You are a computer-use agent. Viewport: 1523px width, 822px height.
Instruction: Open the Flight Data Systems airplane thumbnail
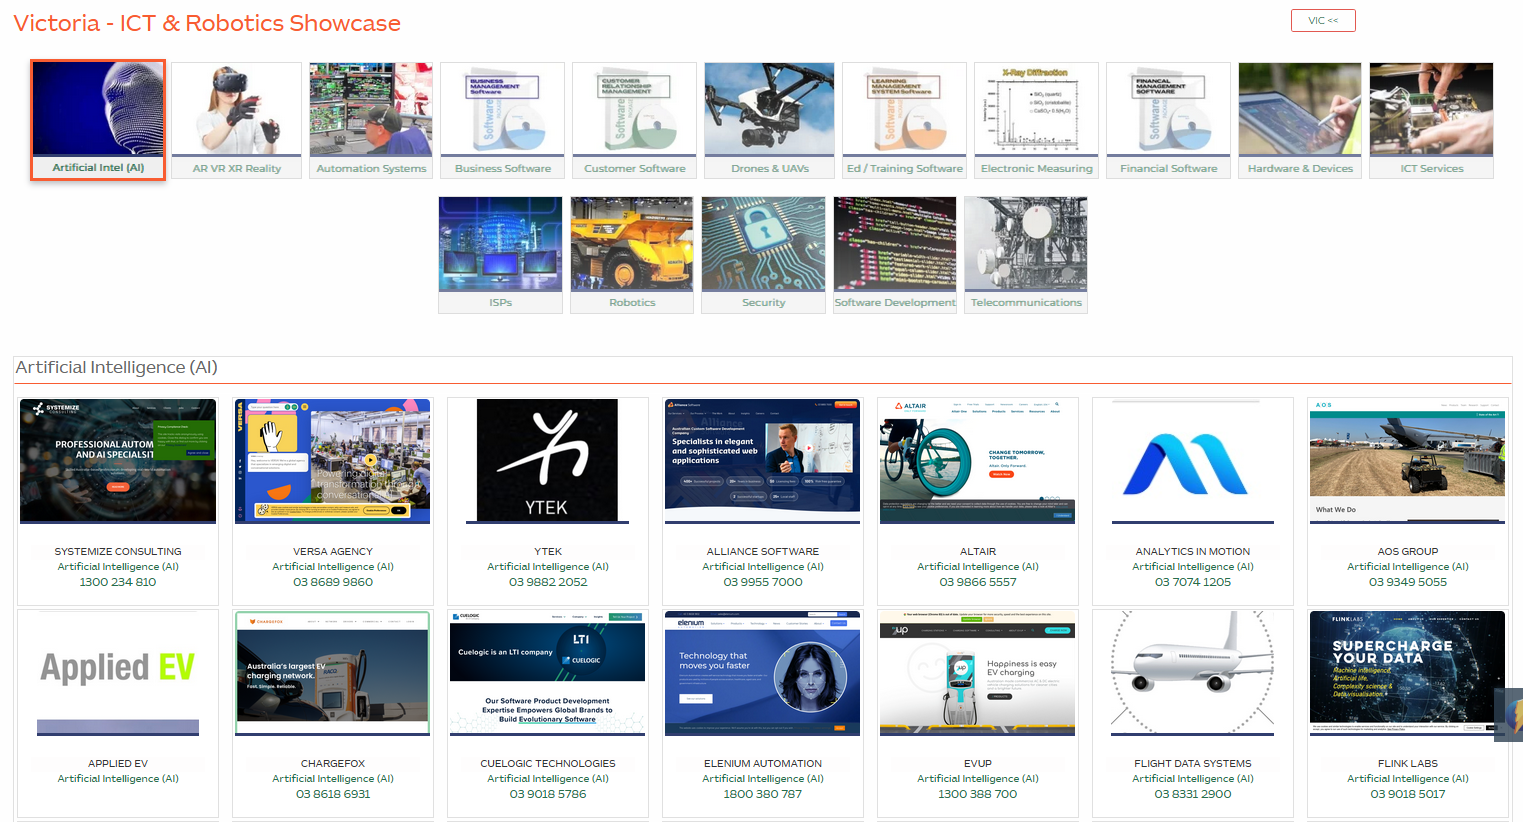pos(1192,672)
